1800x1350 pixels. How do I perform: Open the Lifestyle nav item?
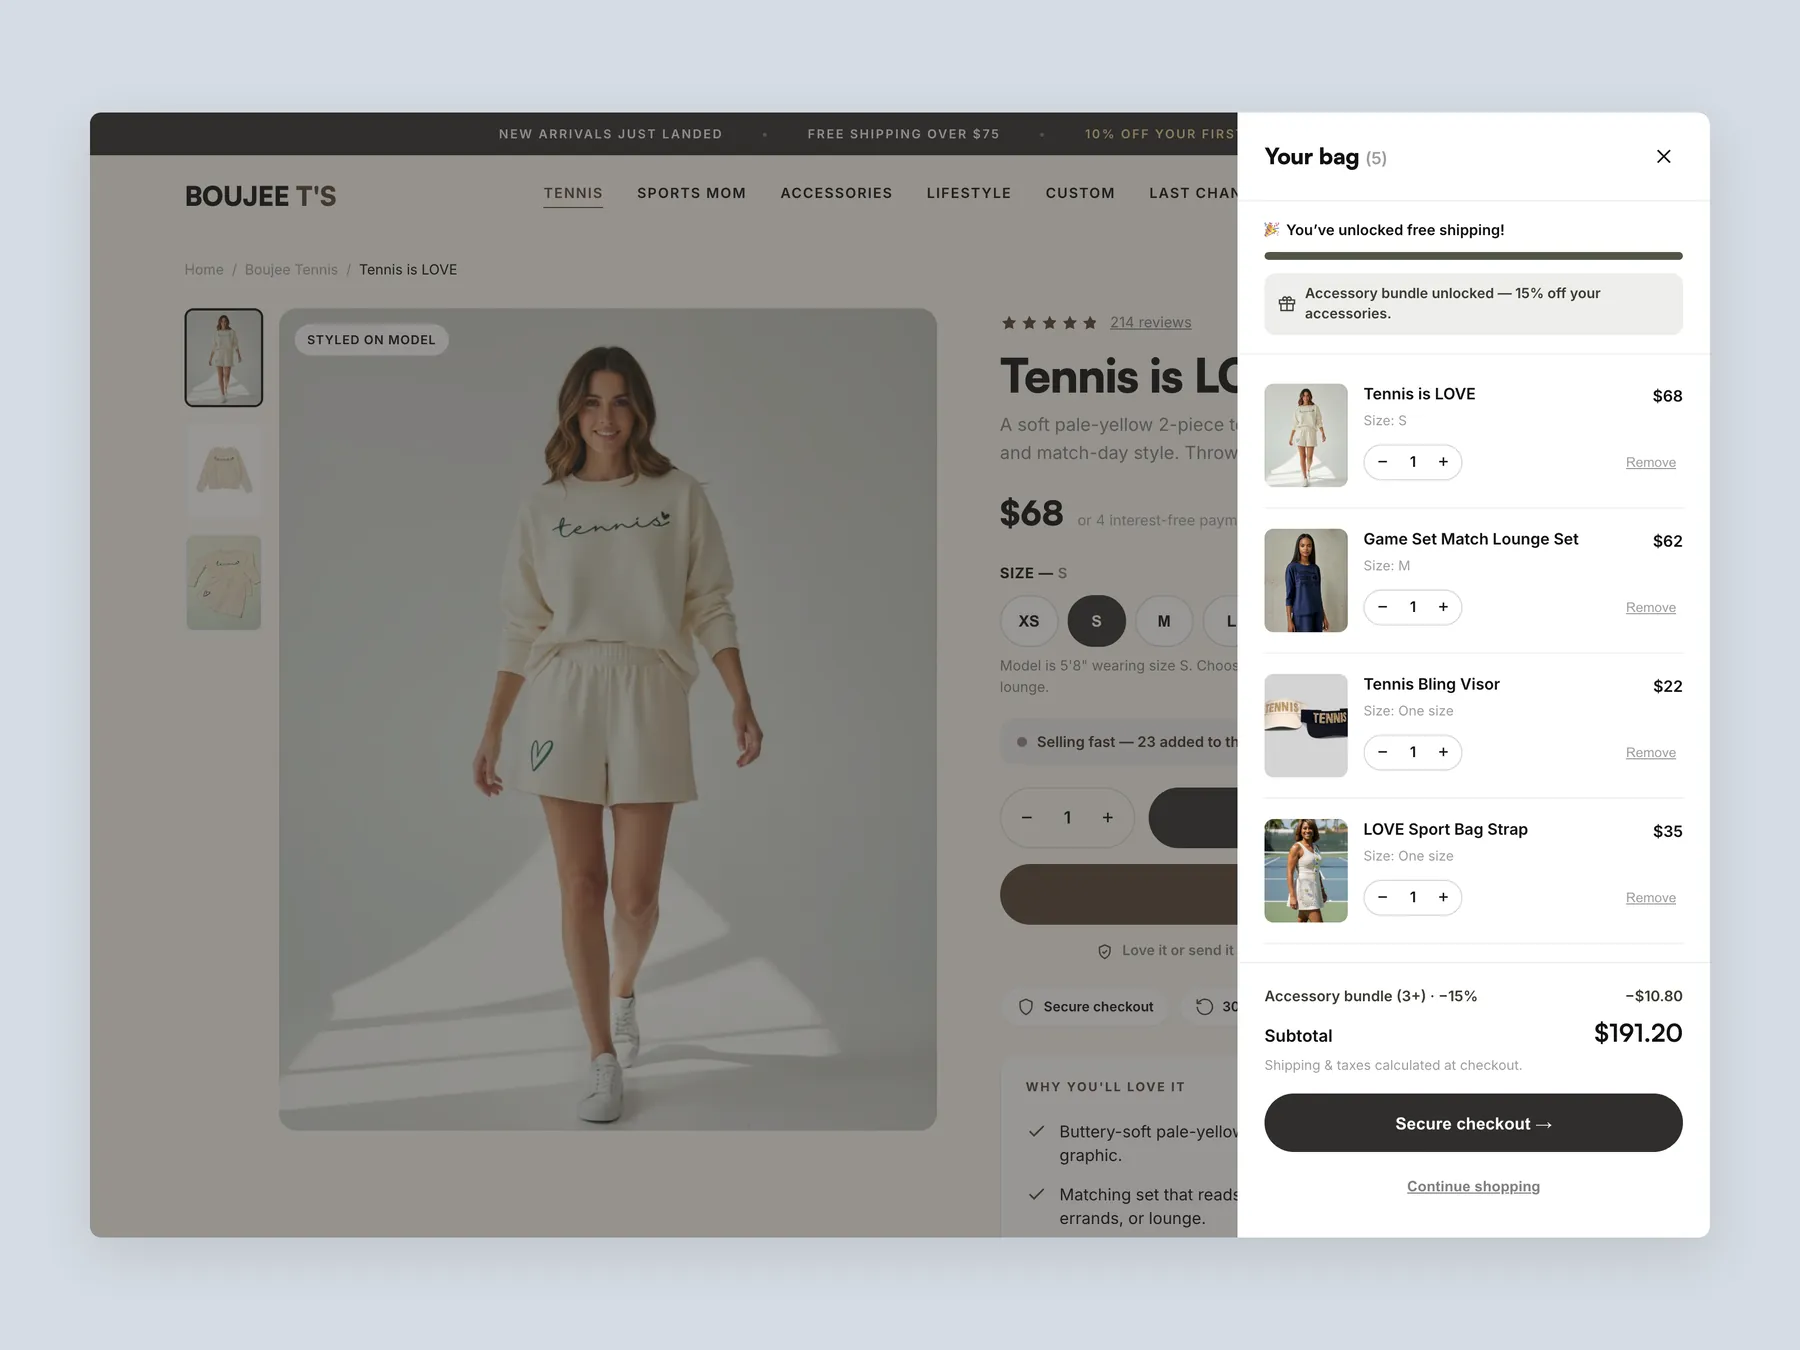click(x=968, y=193)
